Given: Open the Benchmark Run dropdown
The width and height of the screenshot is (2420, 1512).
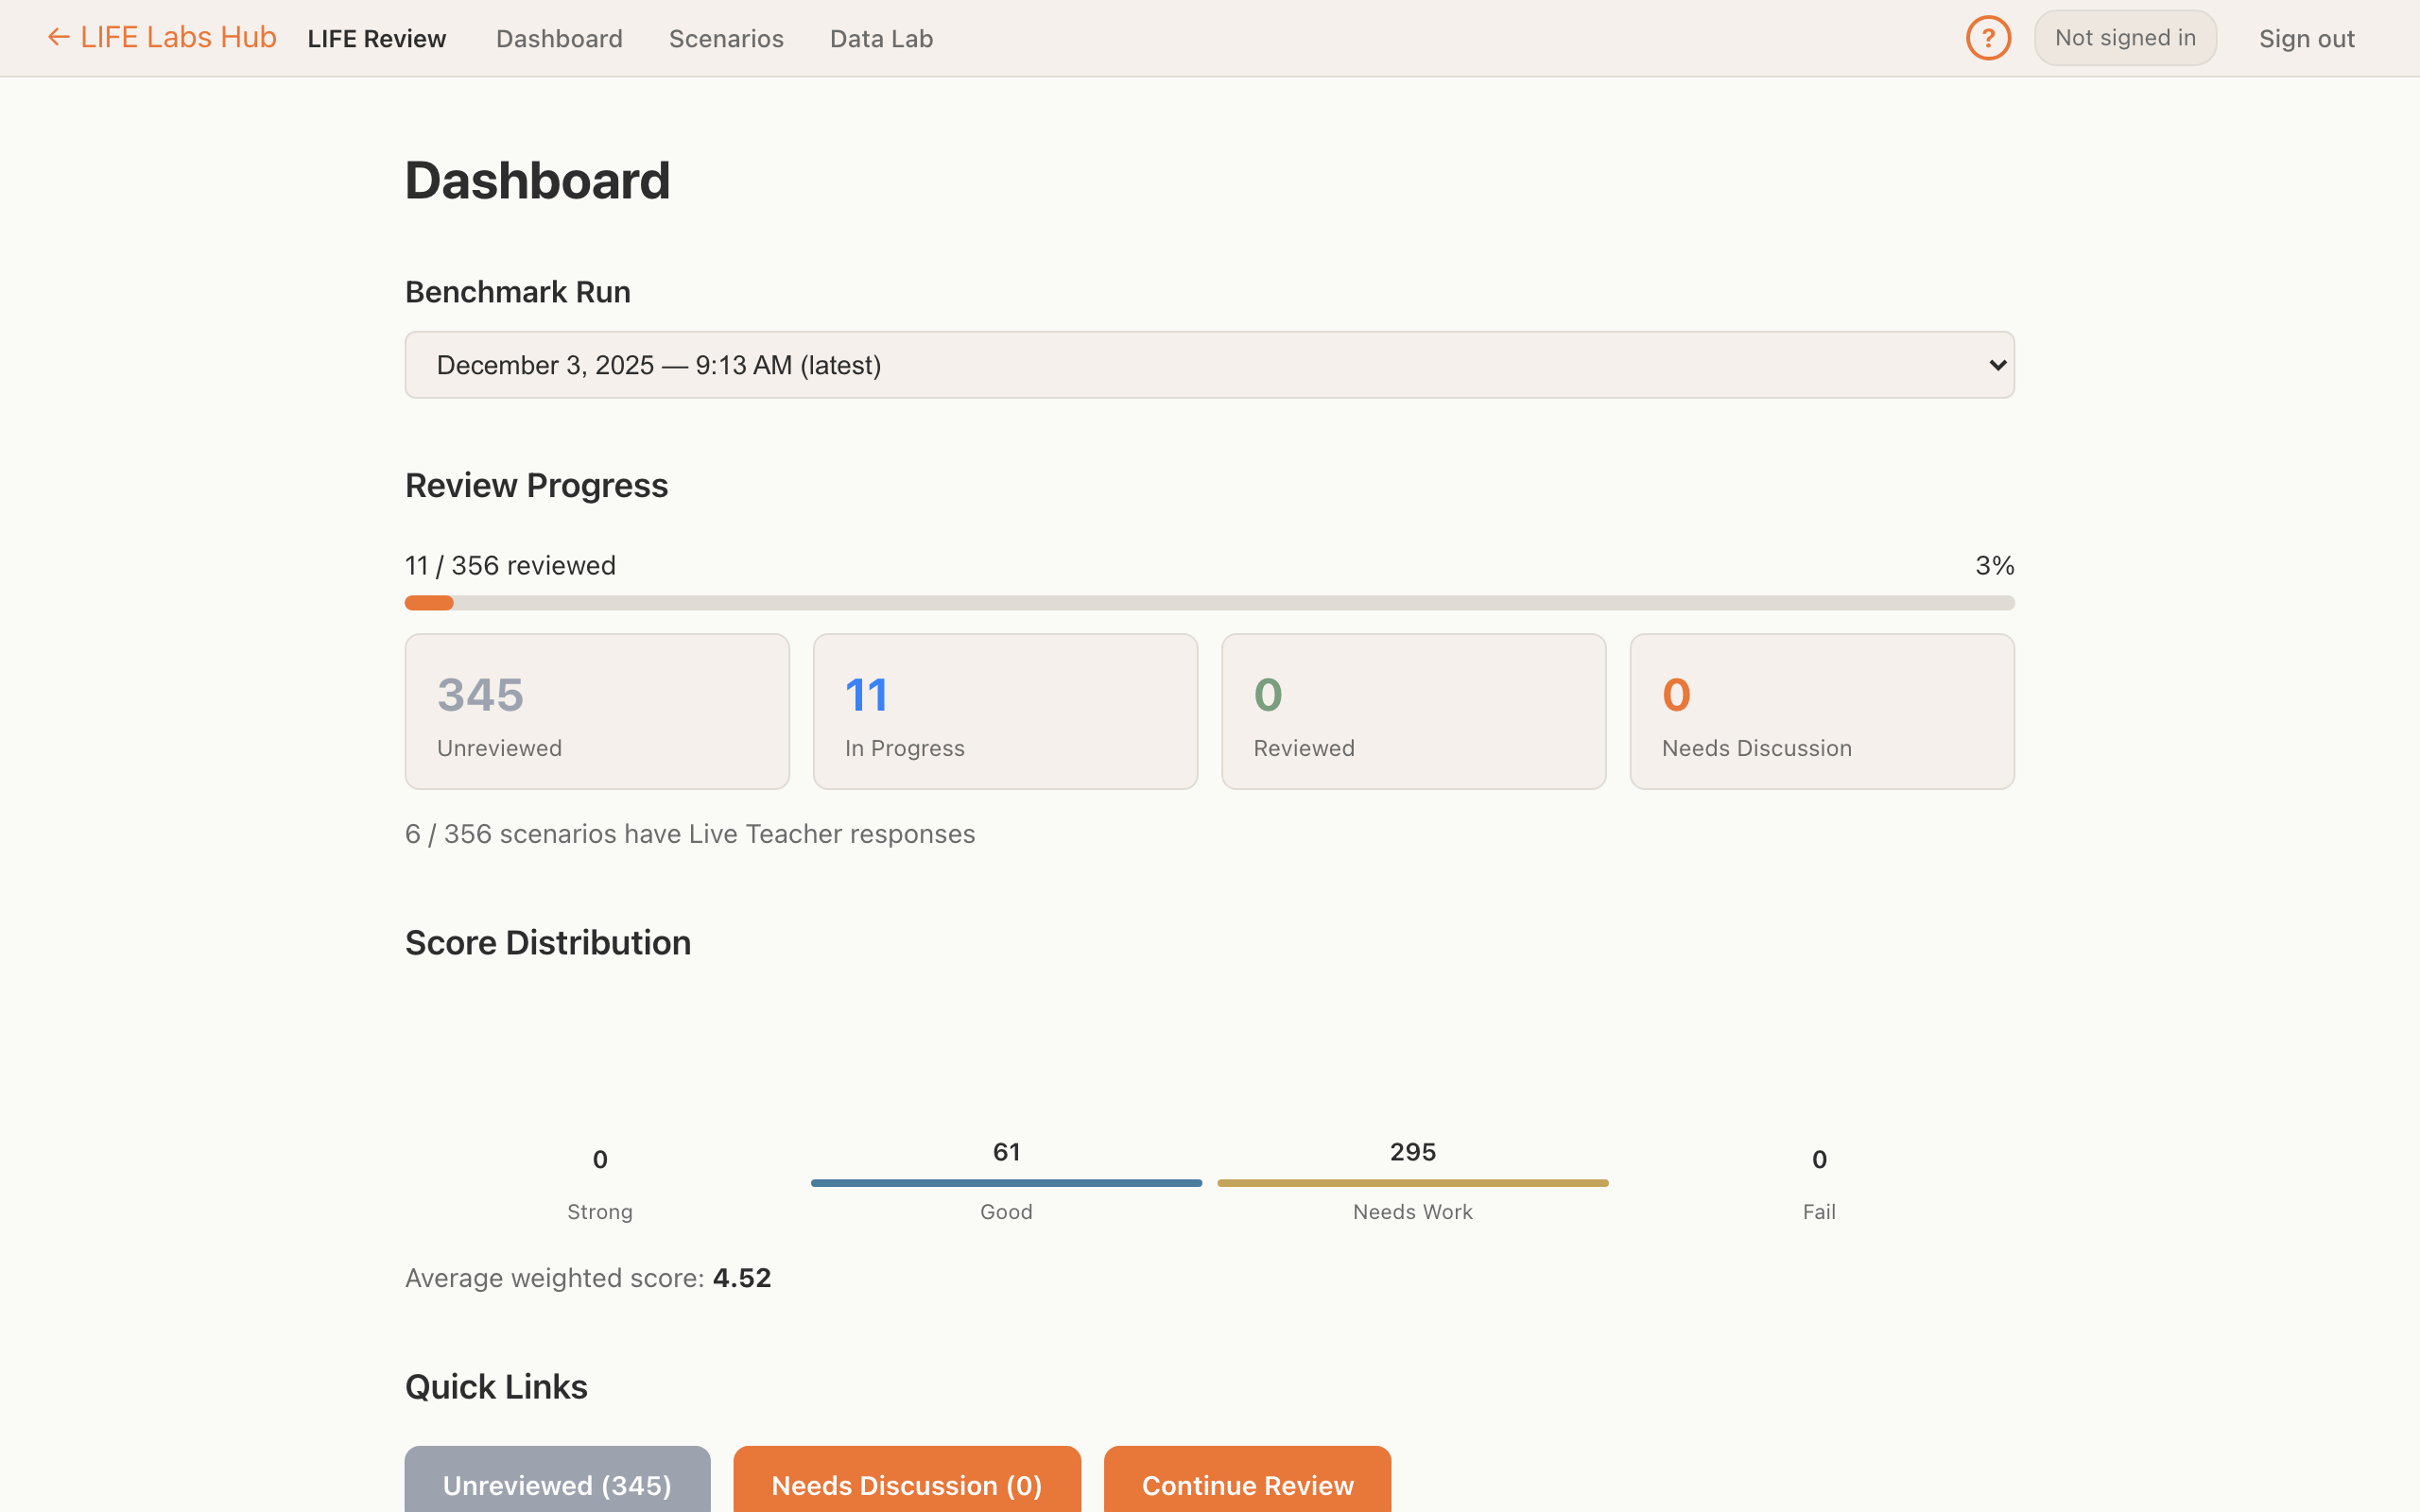Looking at the screenshot, I should 1209,365.
